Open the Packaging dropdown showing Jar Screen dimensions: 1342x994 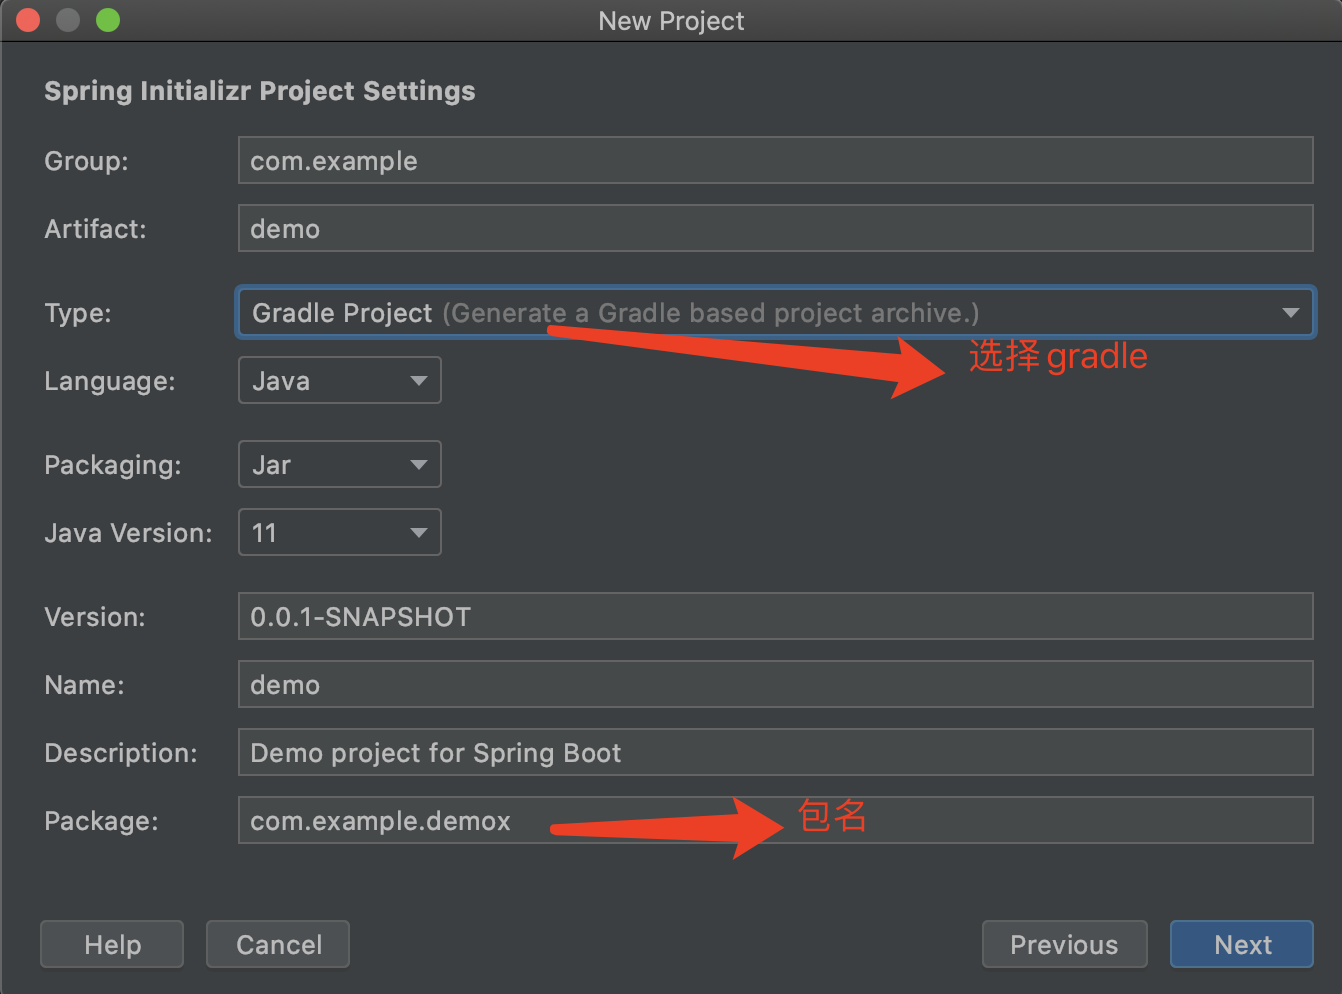coord(339,465)
